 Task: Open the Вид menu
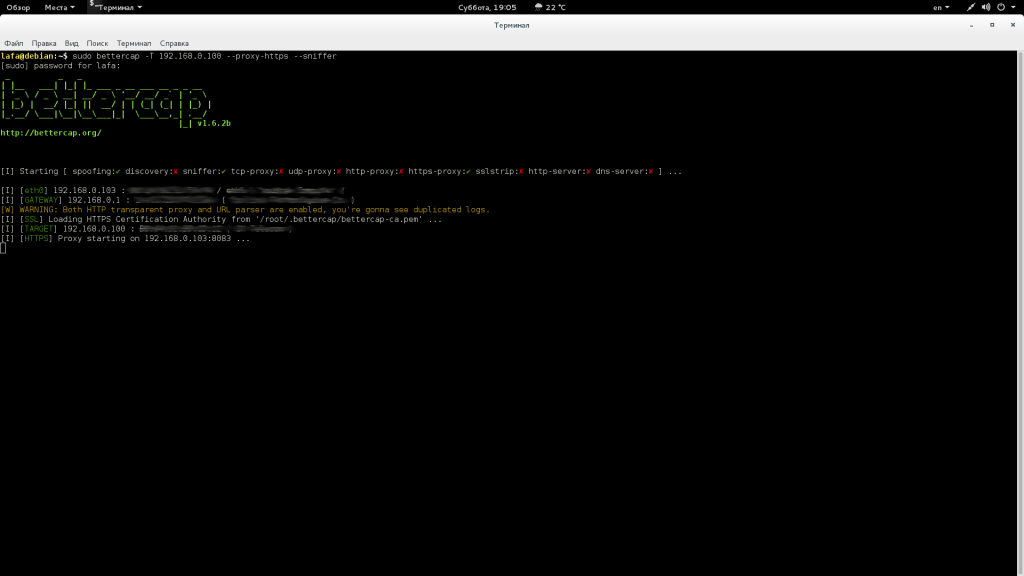(71, 43)
